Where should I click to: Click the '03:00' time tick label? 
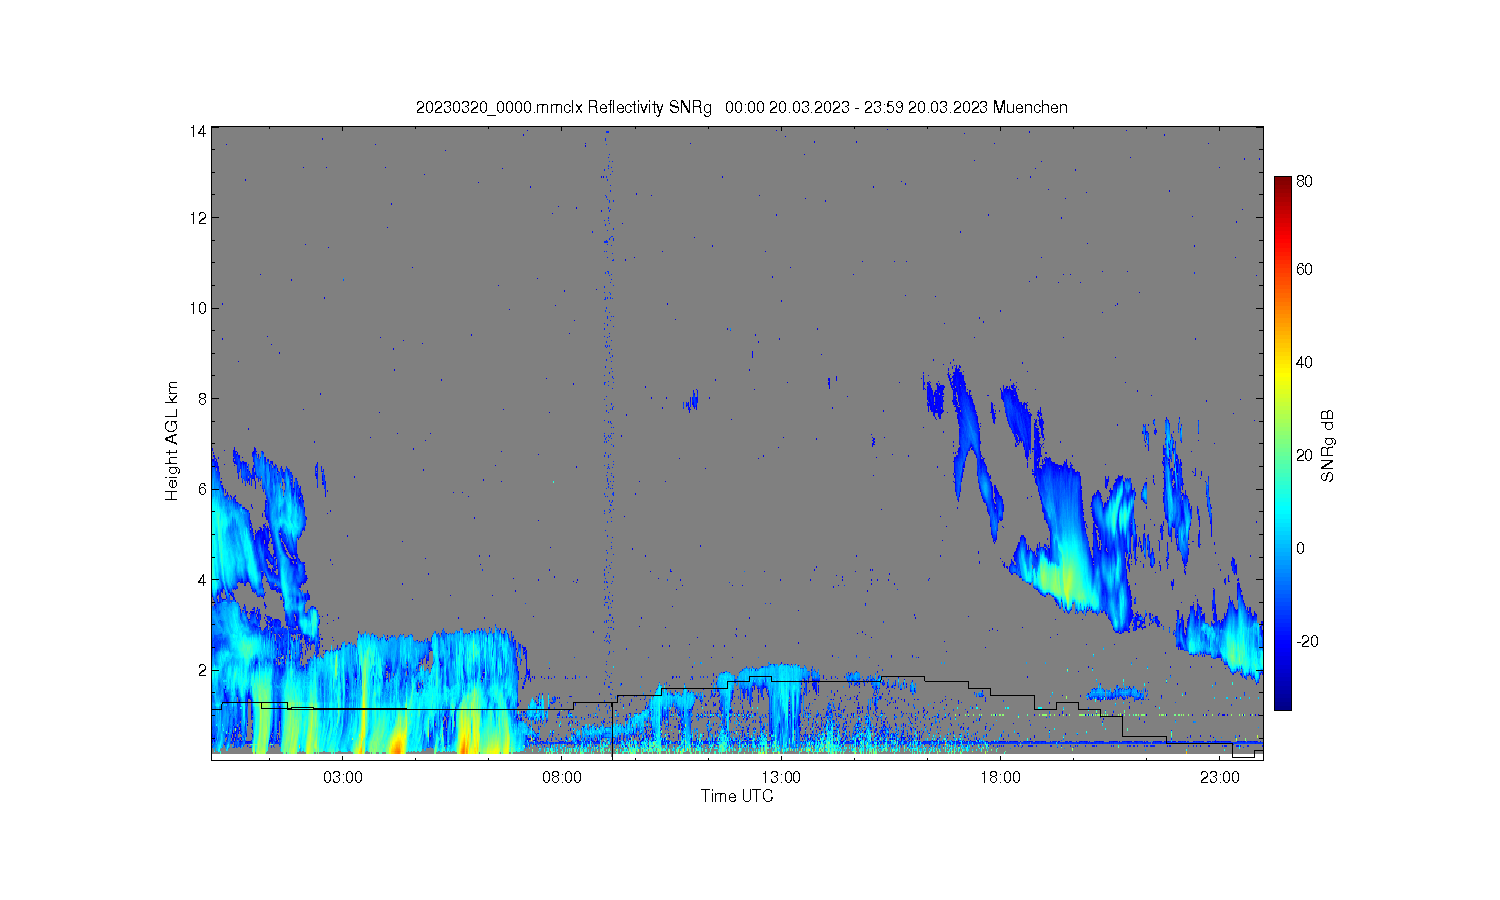click(343, 778)
